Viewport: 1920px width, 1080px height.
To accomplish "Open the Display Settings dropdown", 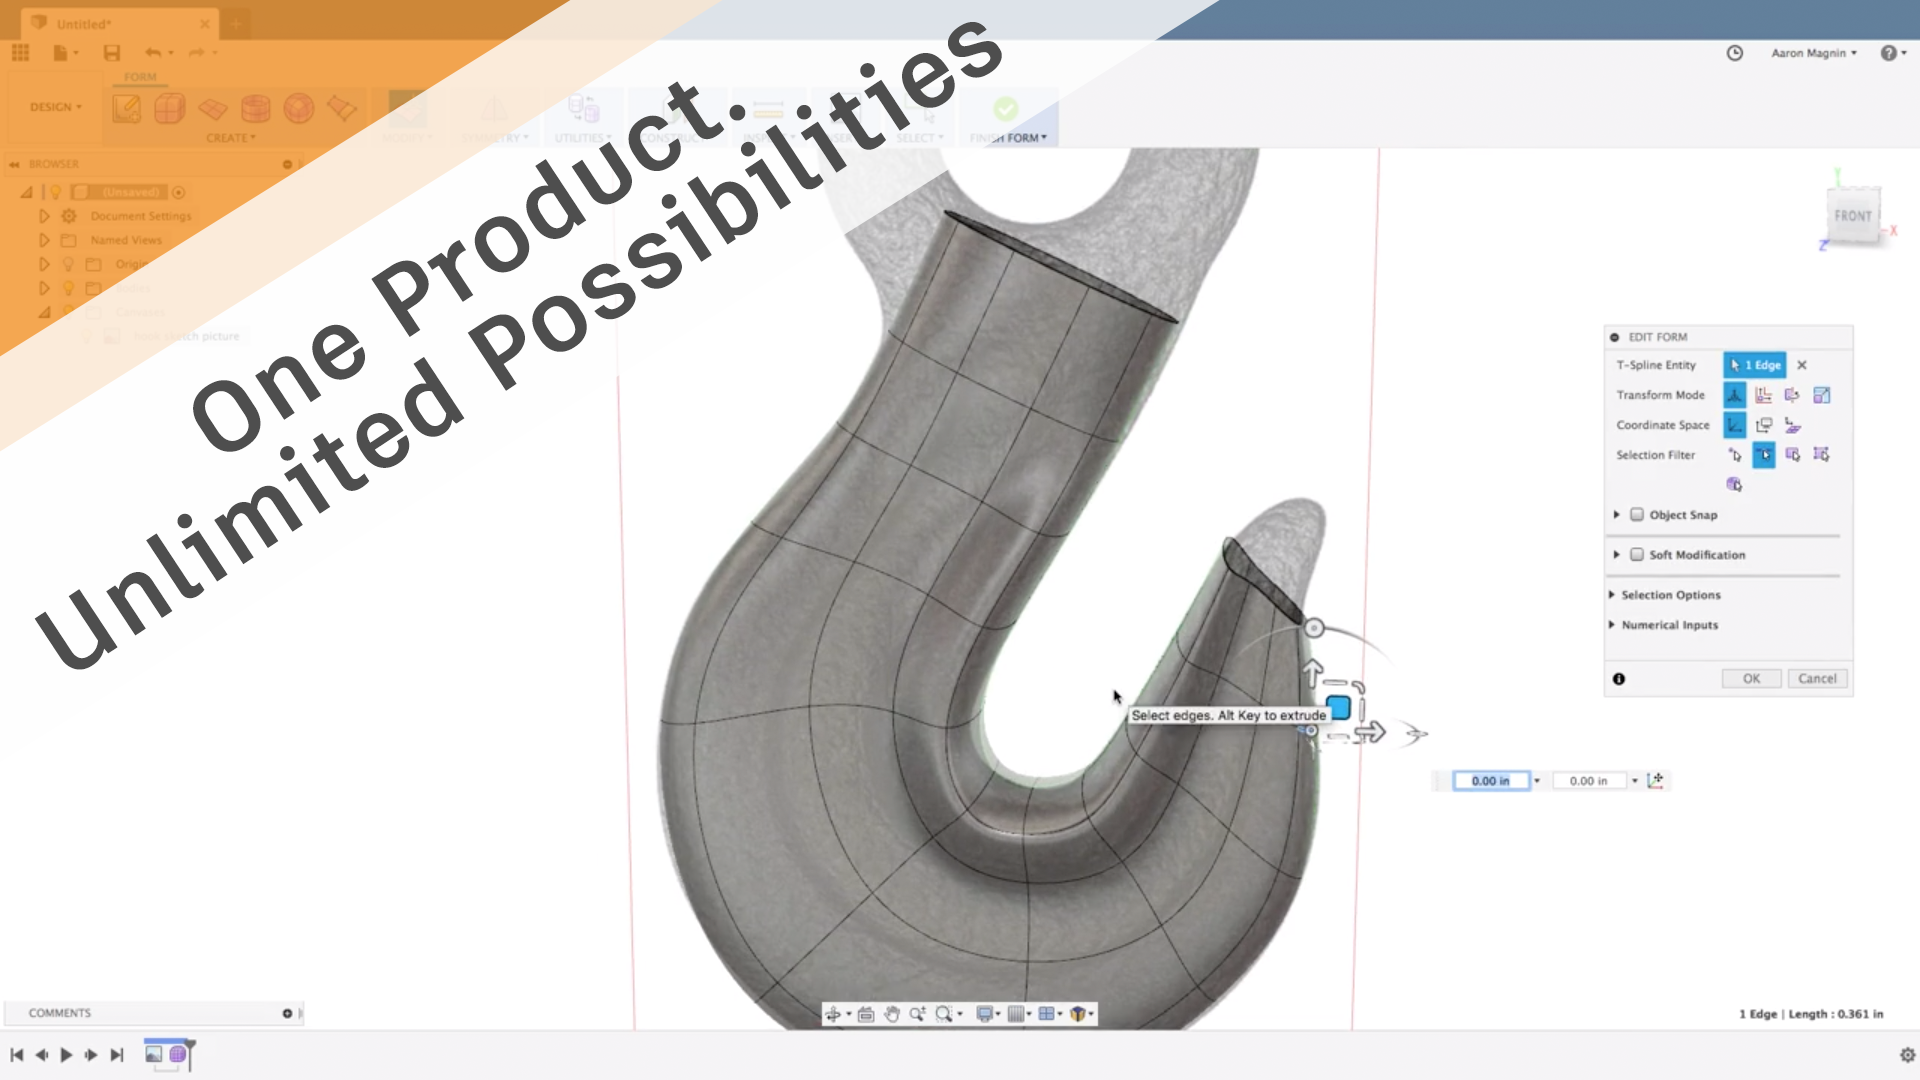I will click(x=988, y=1014).
